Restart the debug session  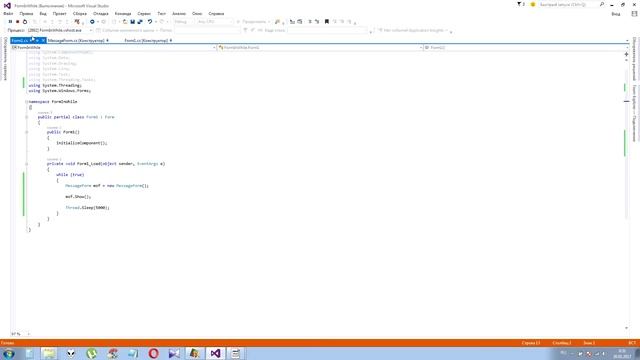coord(25,22)
